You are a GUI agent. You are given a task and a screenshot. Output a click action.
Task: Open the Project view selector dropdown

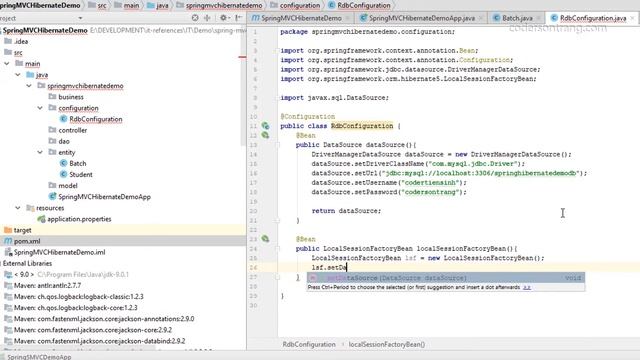tap(80, 18)
